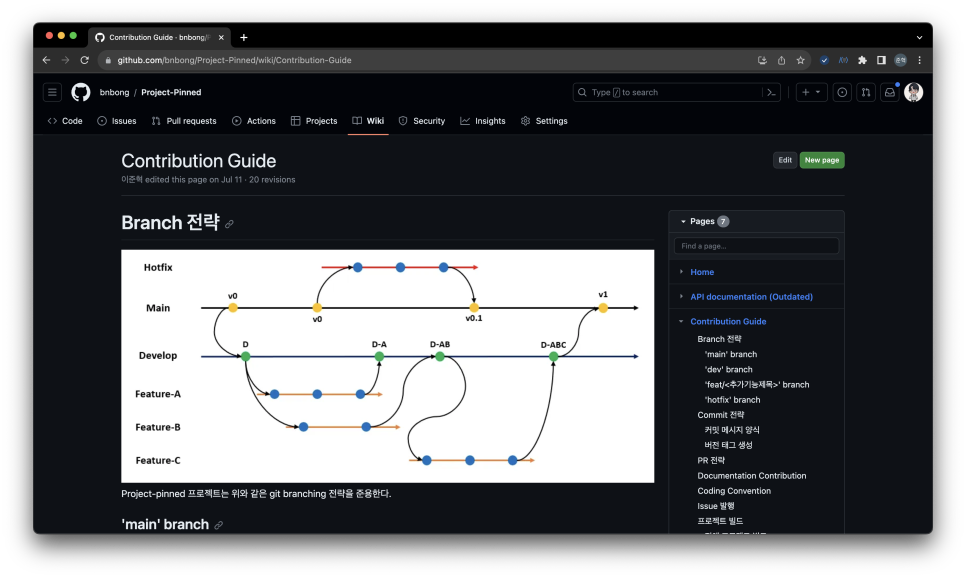Click the Type / to search field
The image size is (966, 578).
click(x=676, y=92)
